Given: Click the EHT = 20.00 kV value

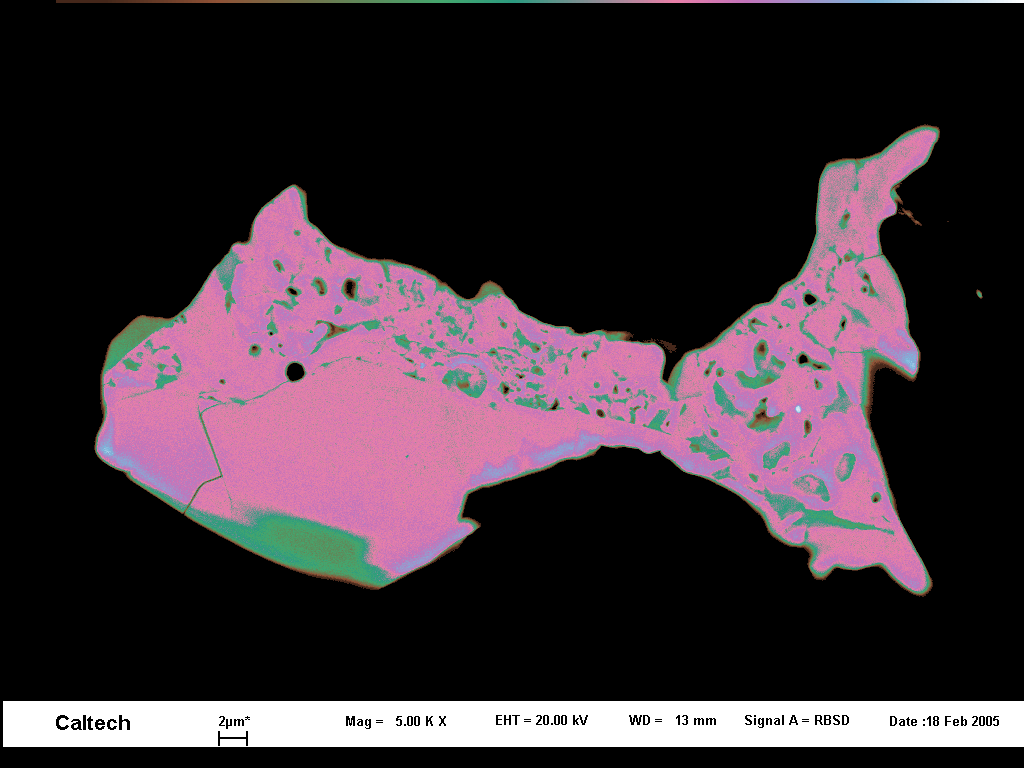Looking at the screenshot, I should [541, 720].
